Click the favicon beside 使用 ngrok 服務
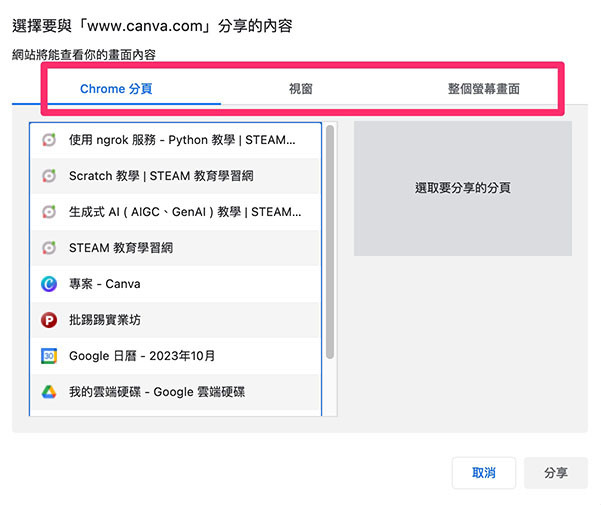This screenshot has height=505, width=601. coord(49,140)
